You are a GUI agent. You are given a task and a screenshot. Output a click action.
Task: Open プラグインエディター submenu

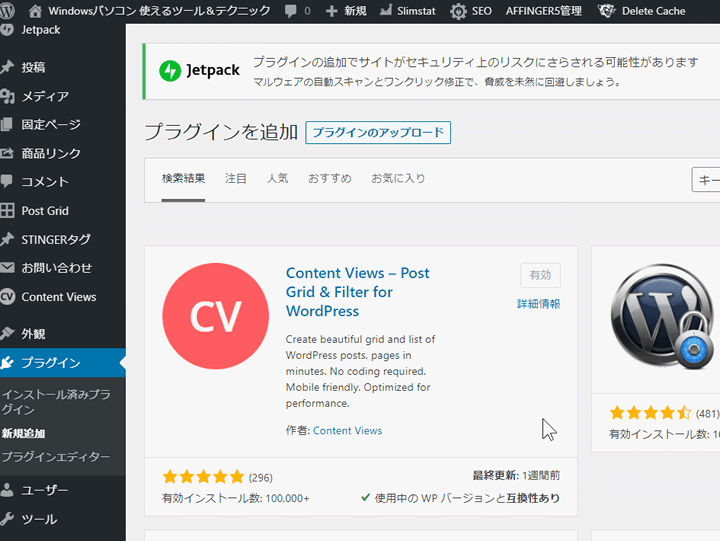pyautogui.click(x=56, y=456)
